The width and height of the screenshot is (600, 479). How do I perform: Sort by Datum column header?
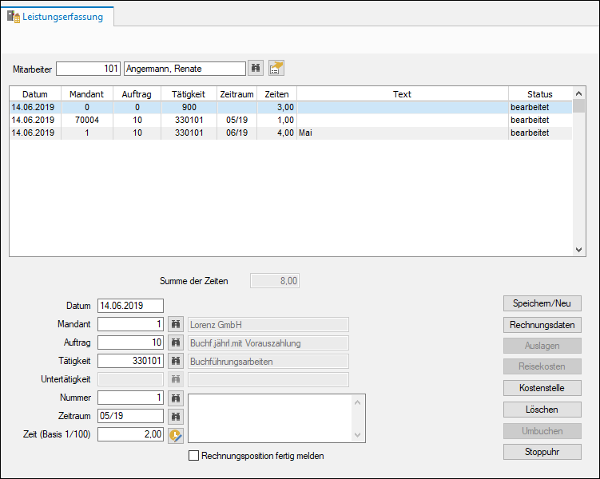pos(35,94)
